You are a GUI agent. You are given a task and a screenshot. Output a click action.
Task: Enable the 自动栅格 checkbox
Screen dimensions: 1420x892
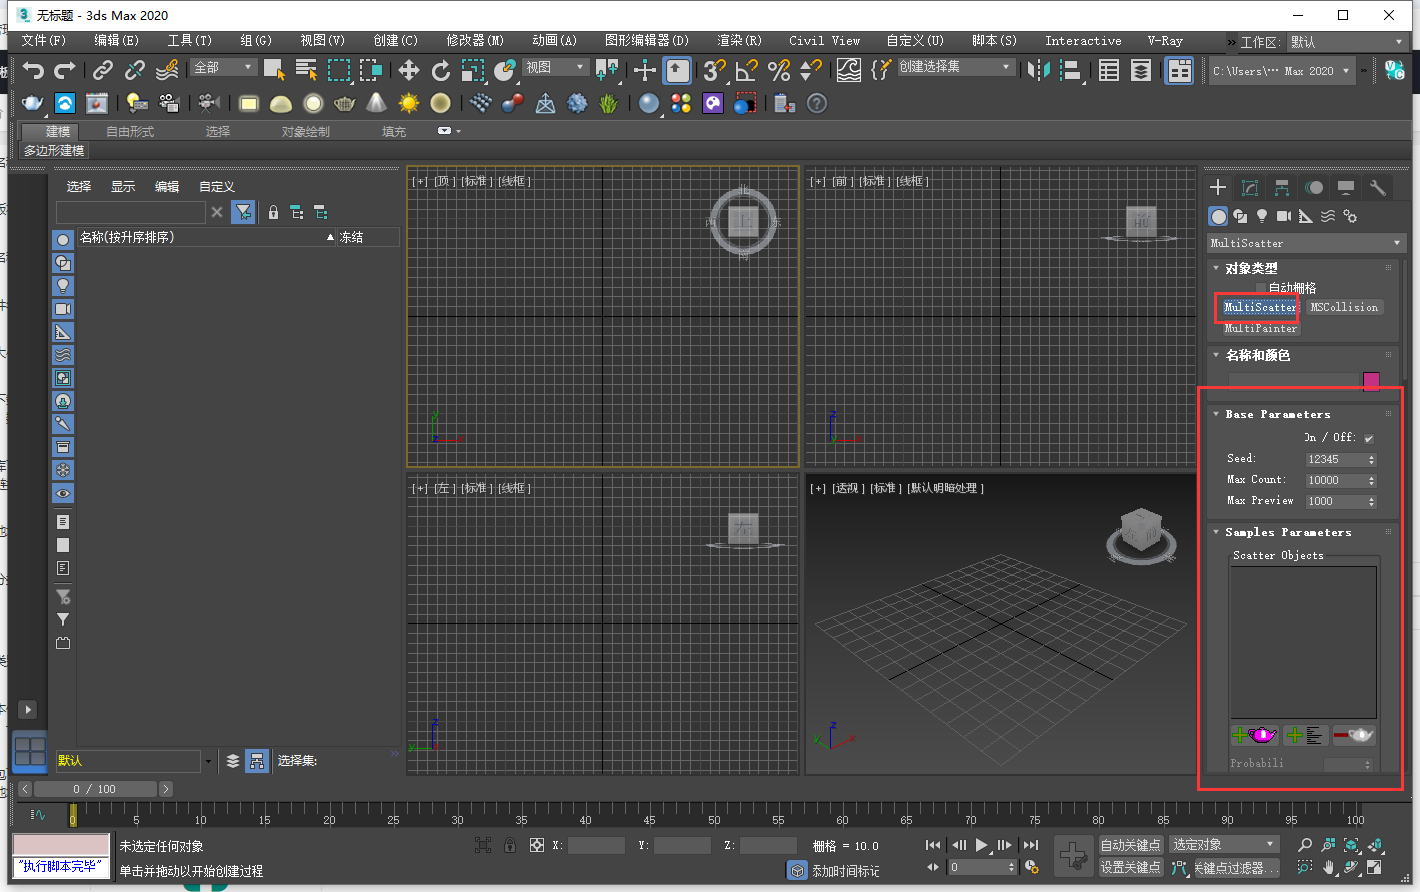coord(1261,288)
